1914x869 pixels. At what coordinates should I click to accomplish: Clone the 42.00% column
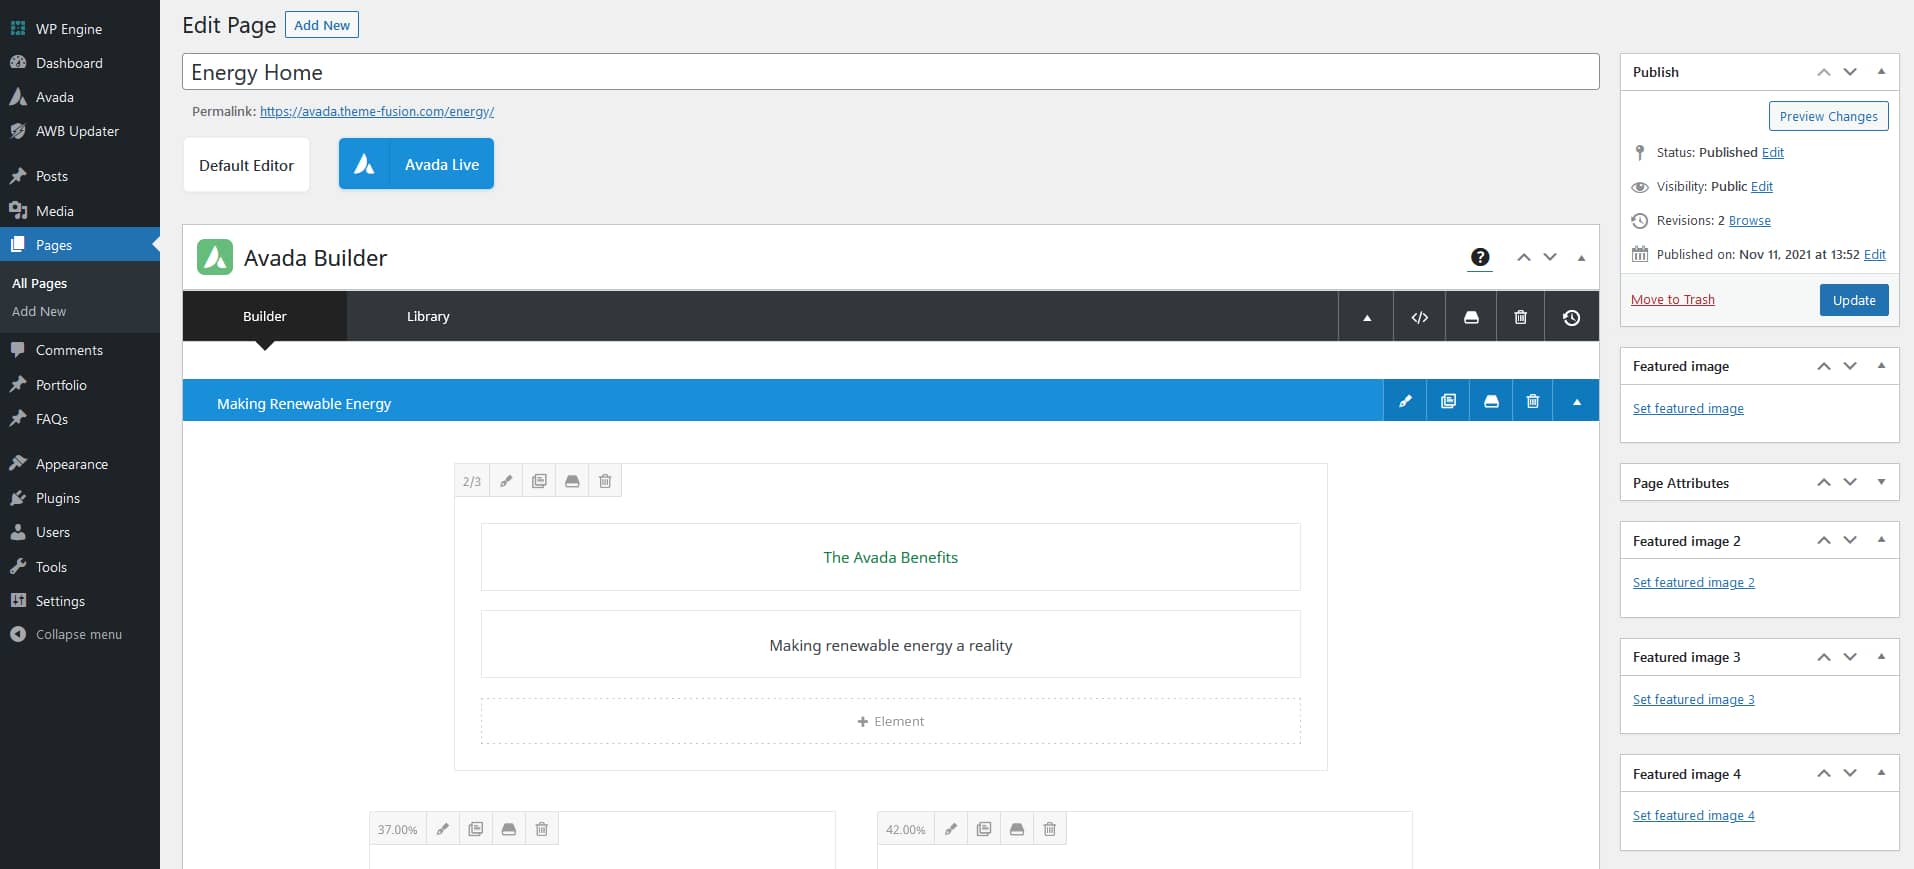pyautogui.click(x=984, y=829)
